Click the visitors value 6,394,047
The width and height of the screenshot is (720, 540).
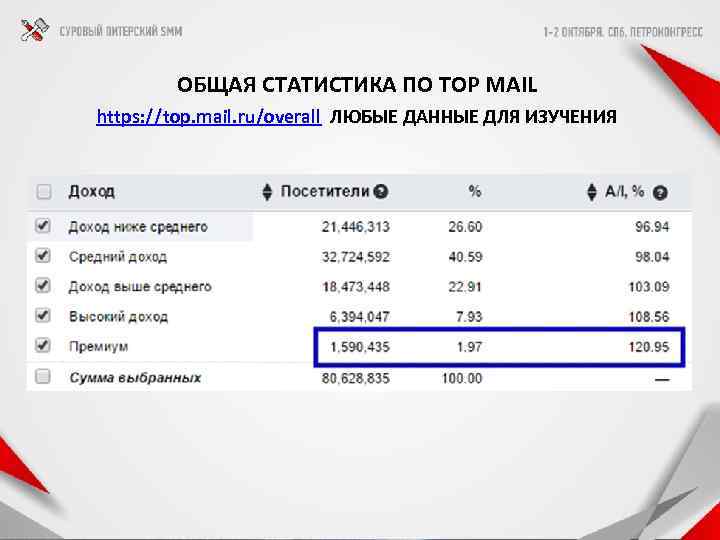[x=360, y=316]
